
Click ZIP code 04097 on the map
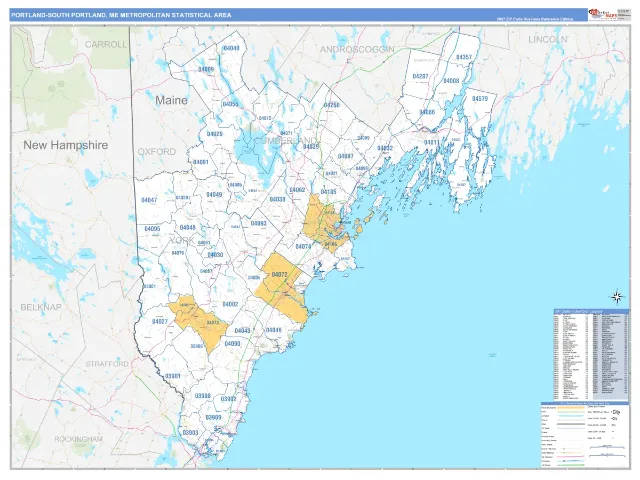click(x=346, y=156)
